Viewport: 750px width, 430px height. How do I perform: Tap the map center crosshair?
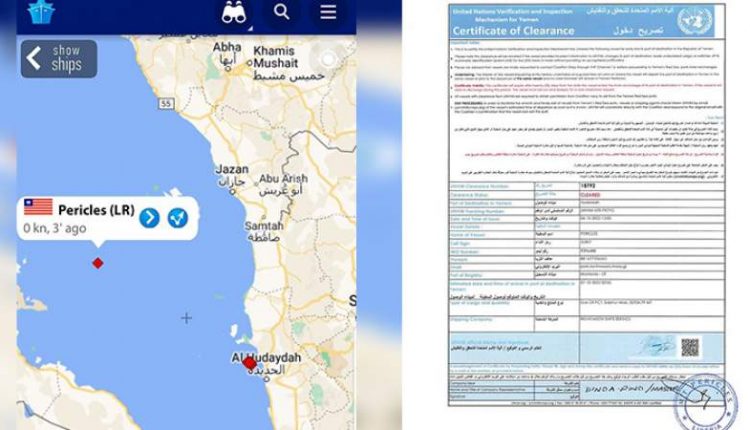pos(186,318)
